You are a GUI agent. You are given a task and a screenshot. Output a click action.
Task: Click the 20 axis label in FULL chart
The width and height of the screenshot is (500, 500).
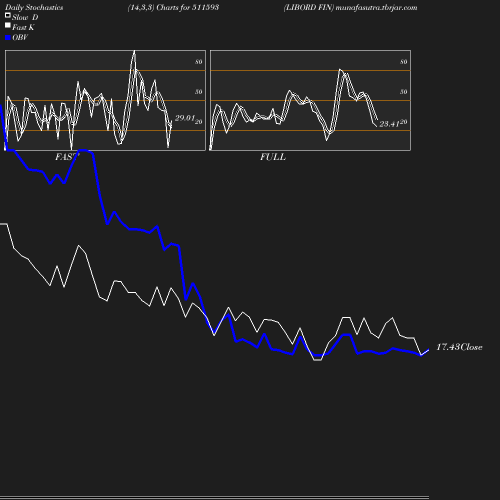coord(403,122)
